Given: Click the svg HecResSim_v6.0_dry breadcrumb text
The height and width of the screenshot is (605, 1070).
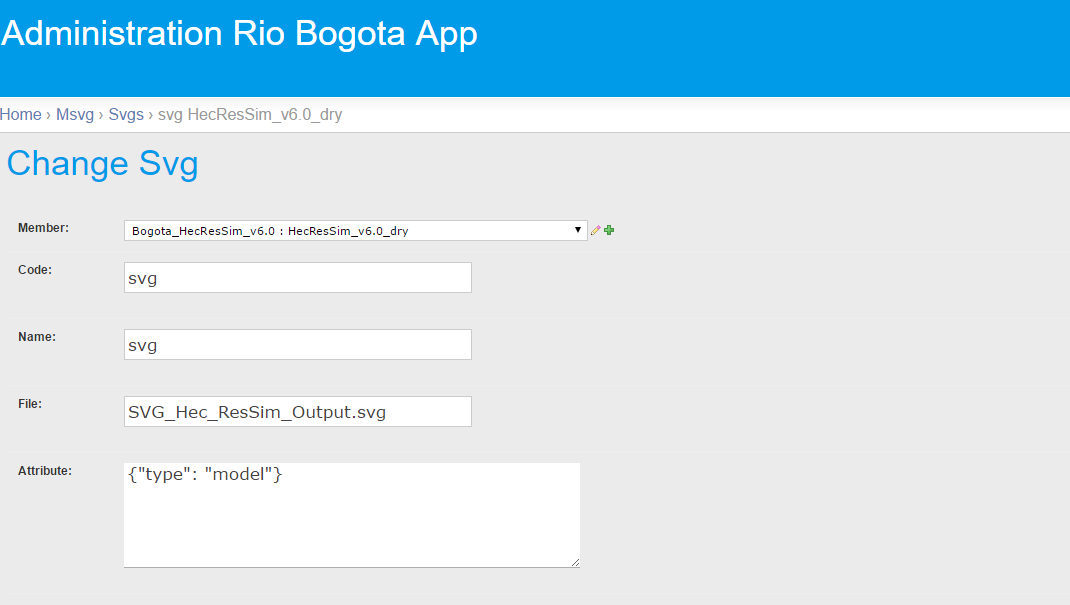Looking at the screenshot, I should [x=250, y=115].
